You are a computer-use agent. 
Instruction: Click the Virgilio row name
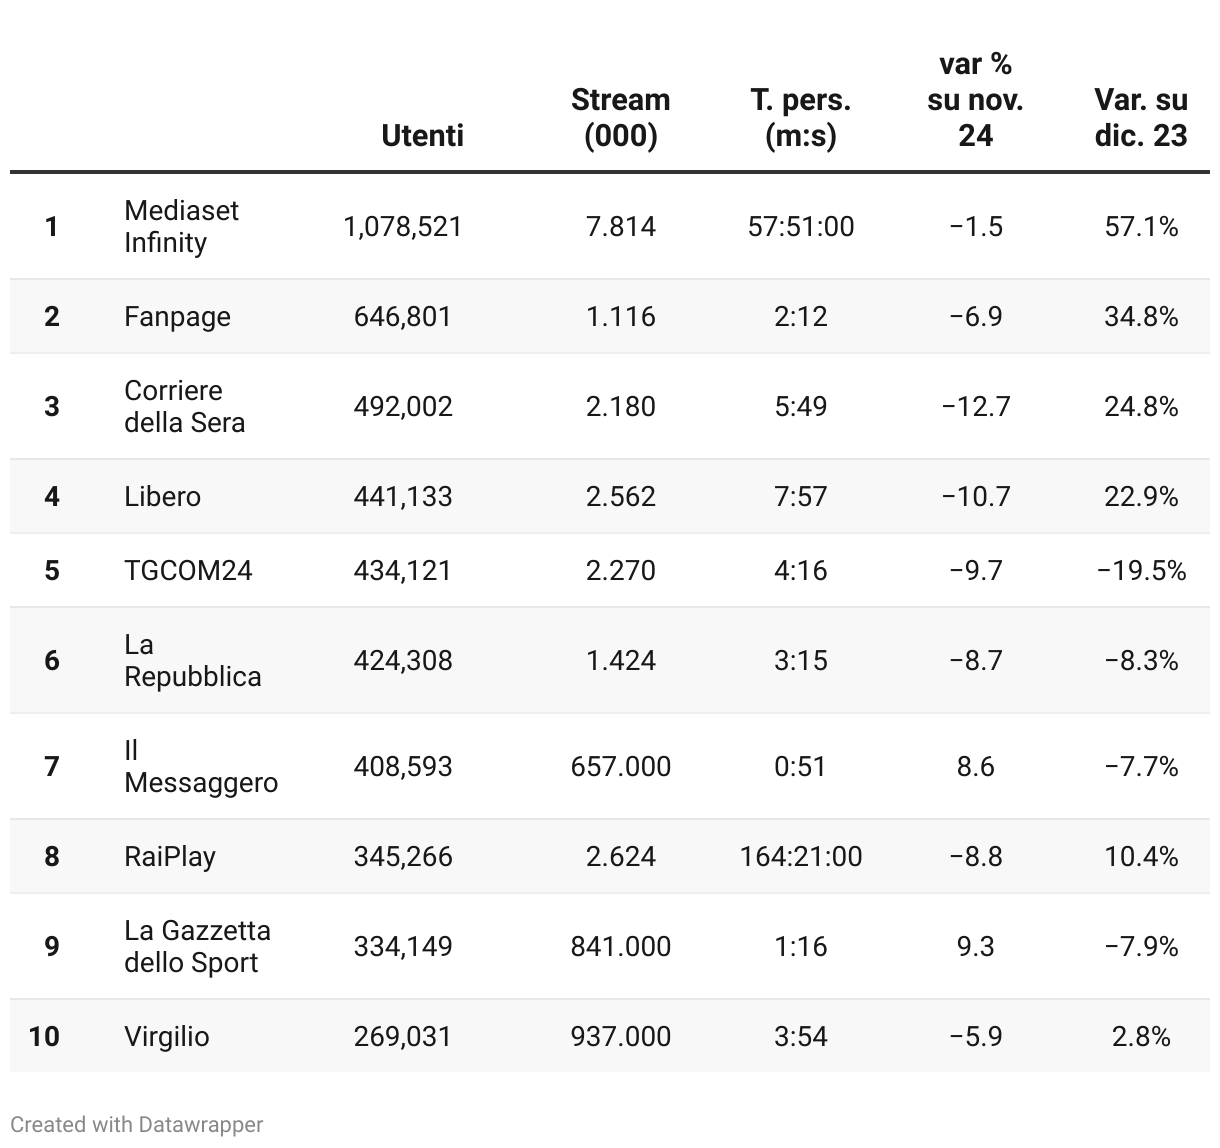click(x=167, y=1036)
